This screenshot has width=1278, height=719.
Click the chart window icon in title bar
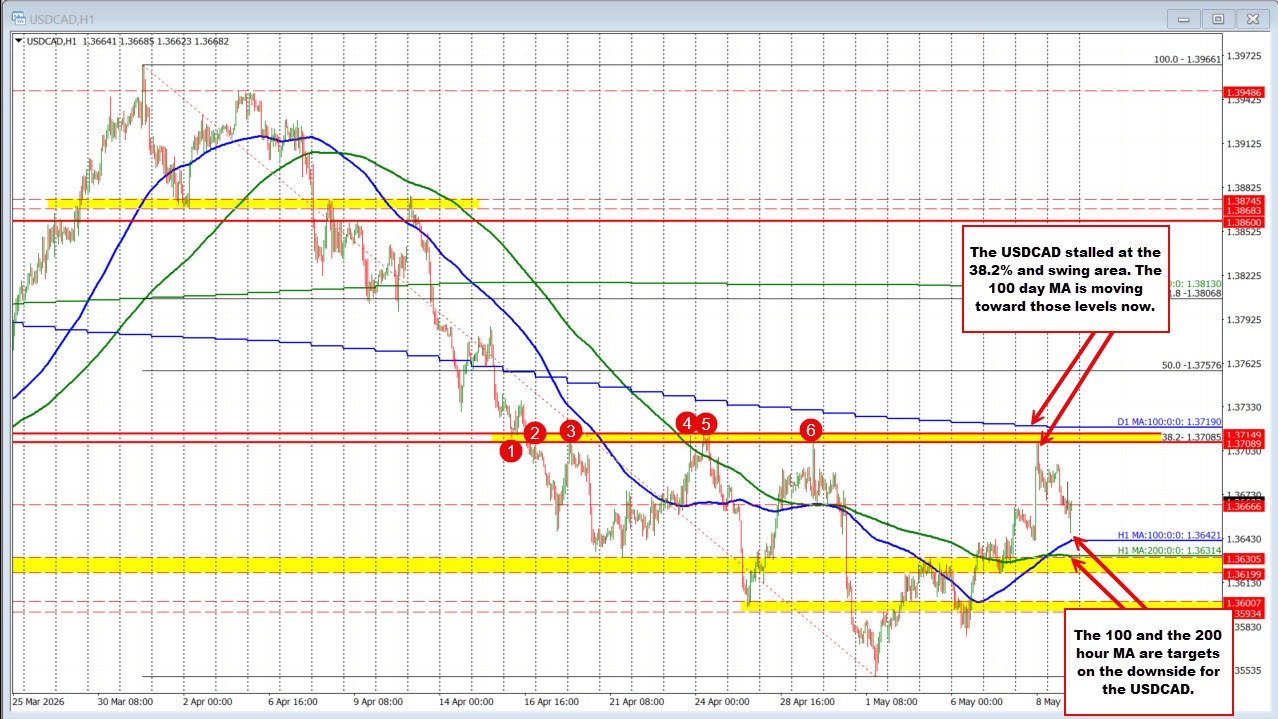pos(17,19)
